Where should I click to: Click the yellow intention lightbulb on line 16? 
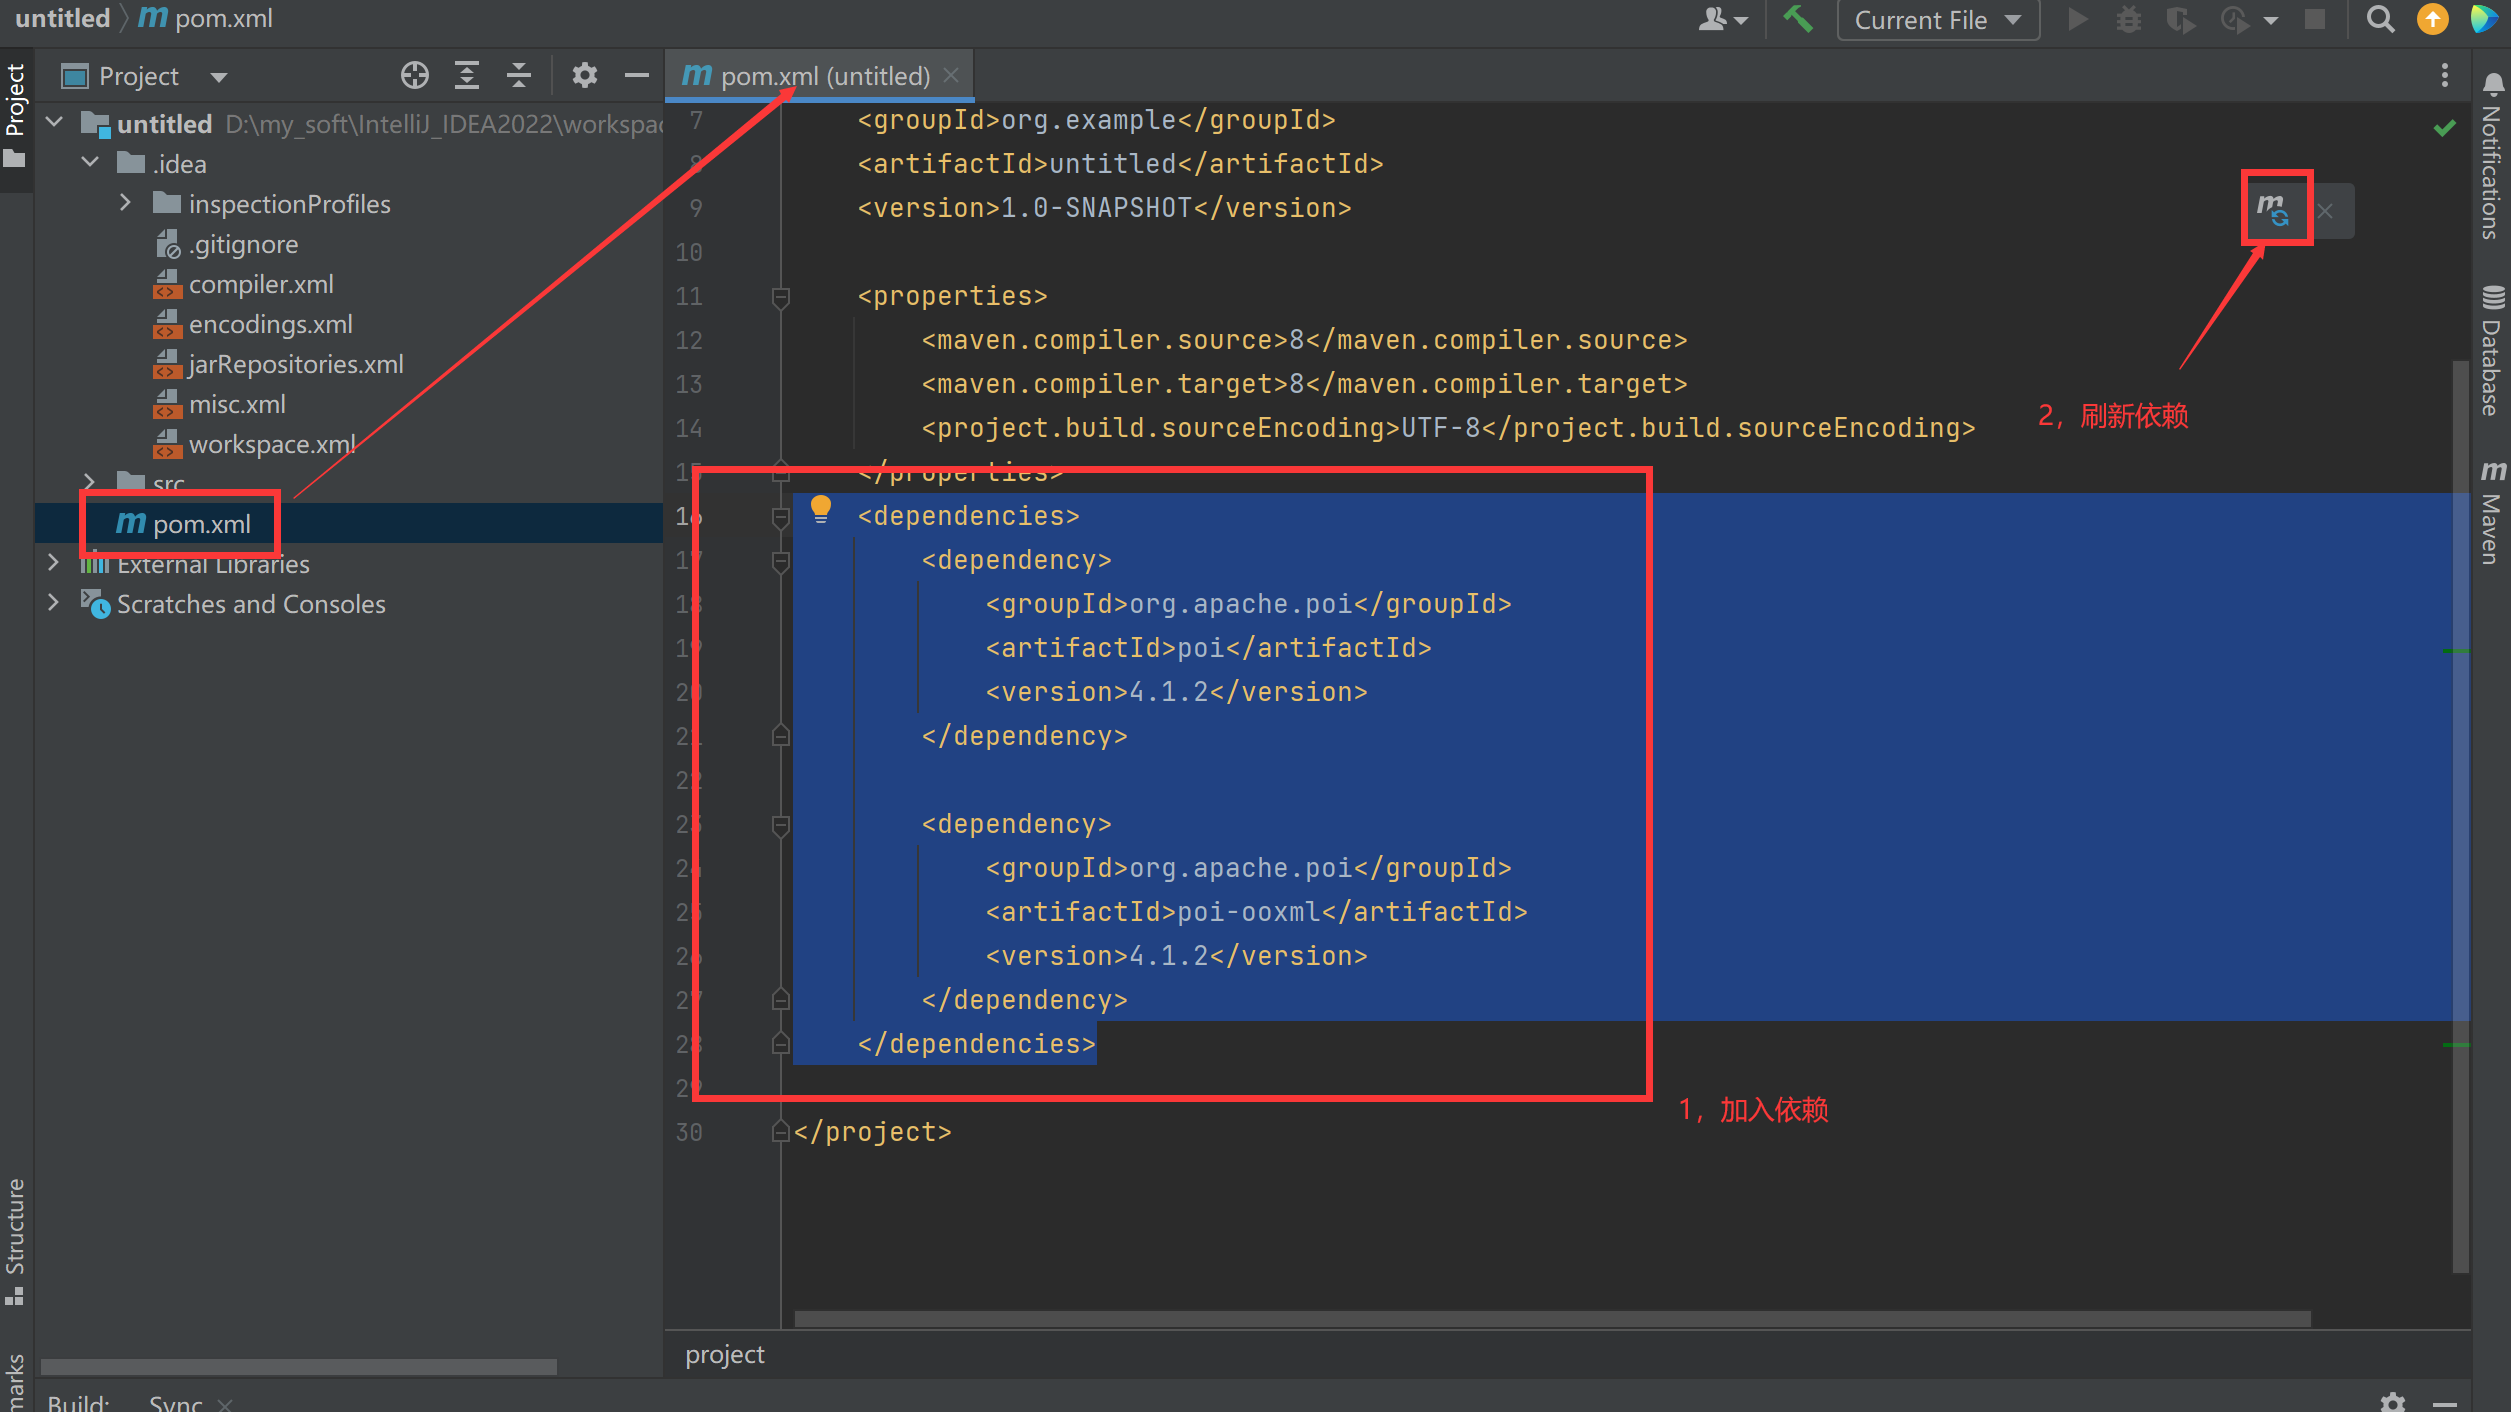[x=820, y=509]
